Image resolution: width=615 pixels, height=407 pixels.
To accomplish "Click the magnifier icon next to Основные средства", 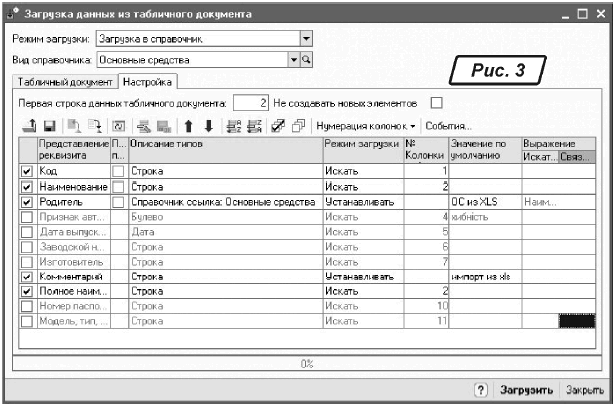I will click(308, 60).
